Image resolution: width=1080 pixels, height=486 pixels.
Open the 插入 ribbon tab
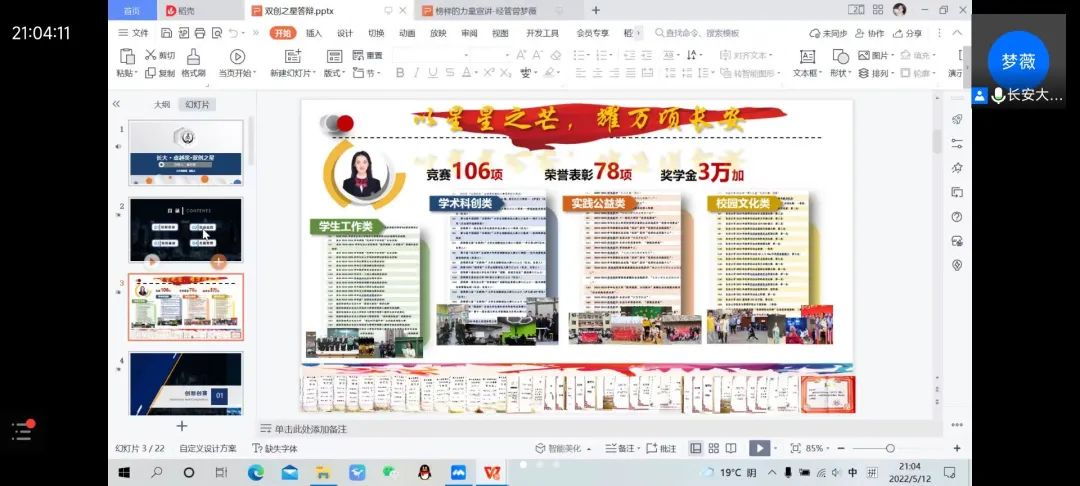point(314,32)
